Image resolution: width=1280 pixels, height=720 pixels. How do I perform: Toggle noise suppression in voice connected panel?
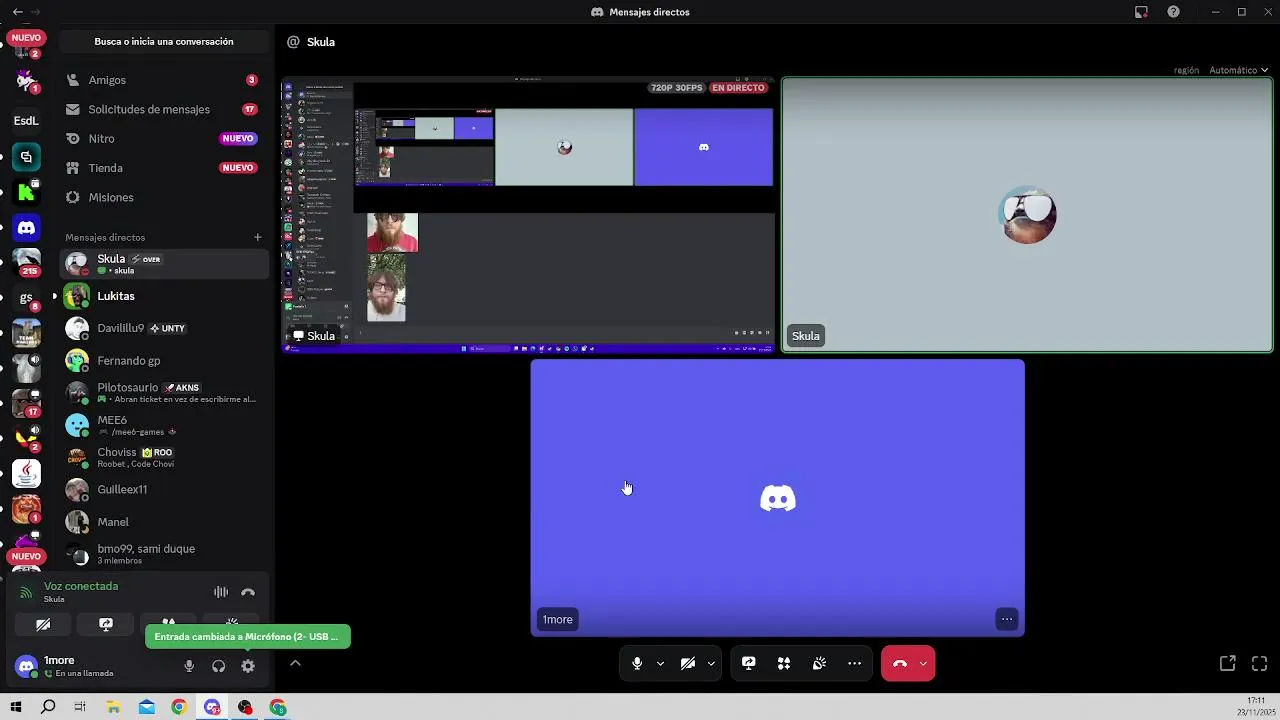click(x=221, y=592)
